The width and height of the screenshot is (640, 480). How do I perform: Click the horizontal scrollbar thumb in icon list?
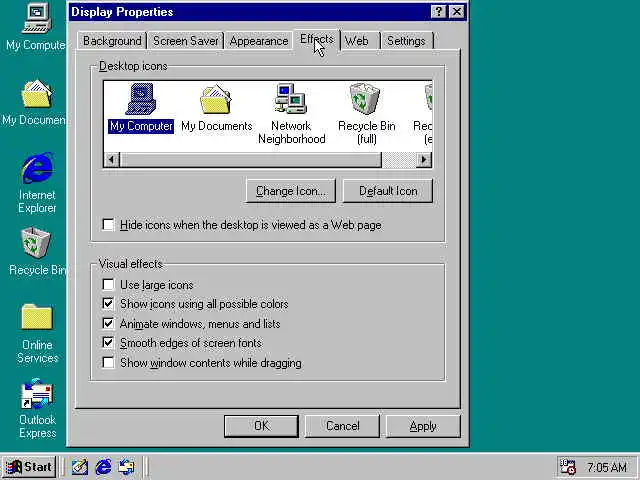(x=250, y=159)
